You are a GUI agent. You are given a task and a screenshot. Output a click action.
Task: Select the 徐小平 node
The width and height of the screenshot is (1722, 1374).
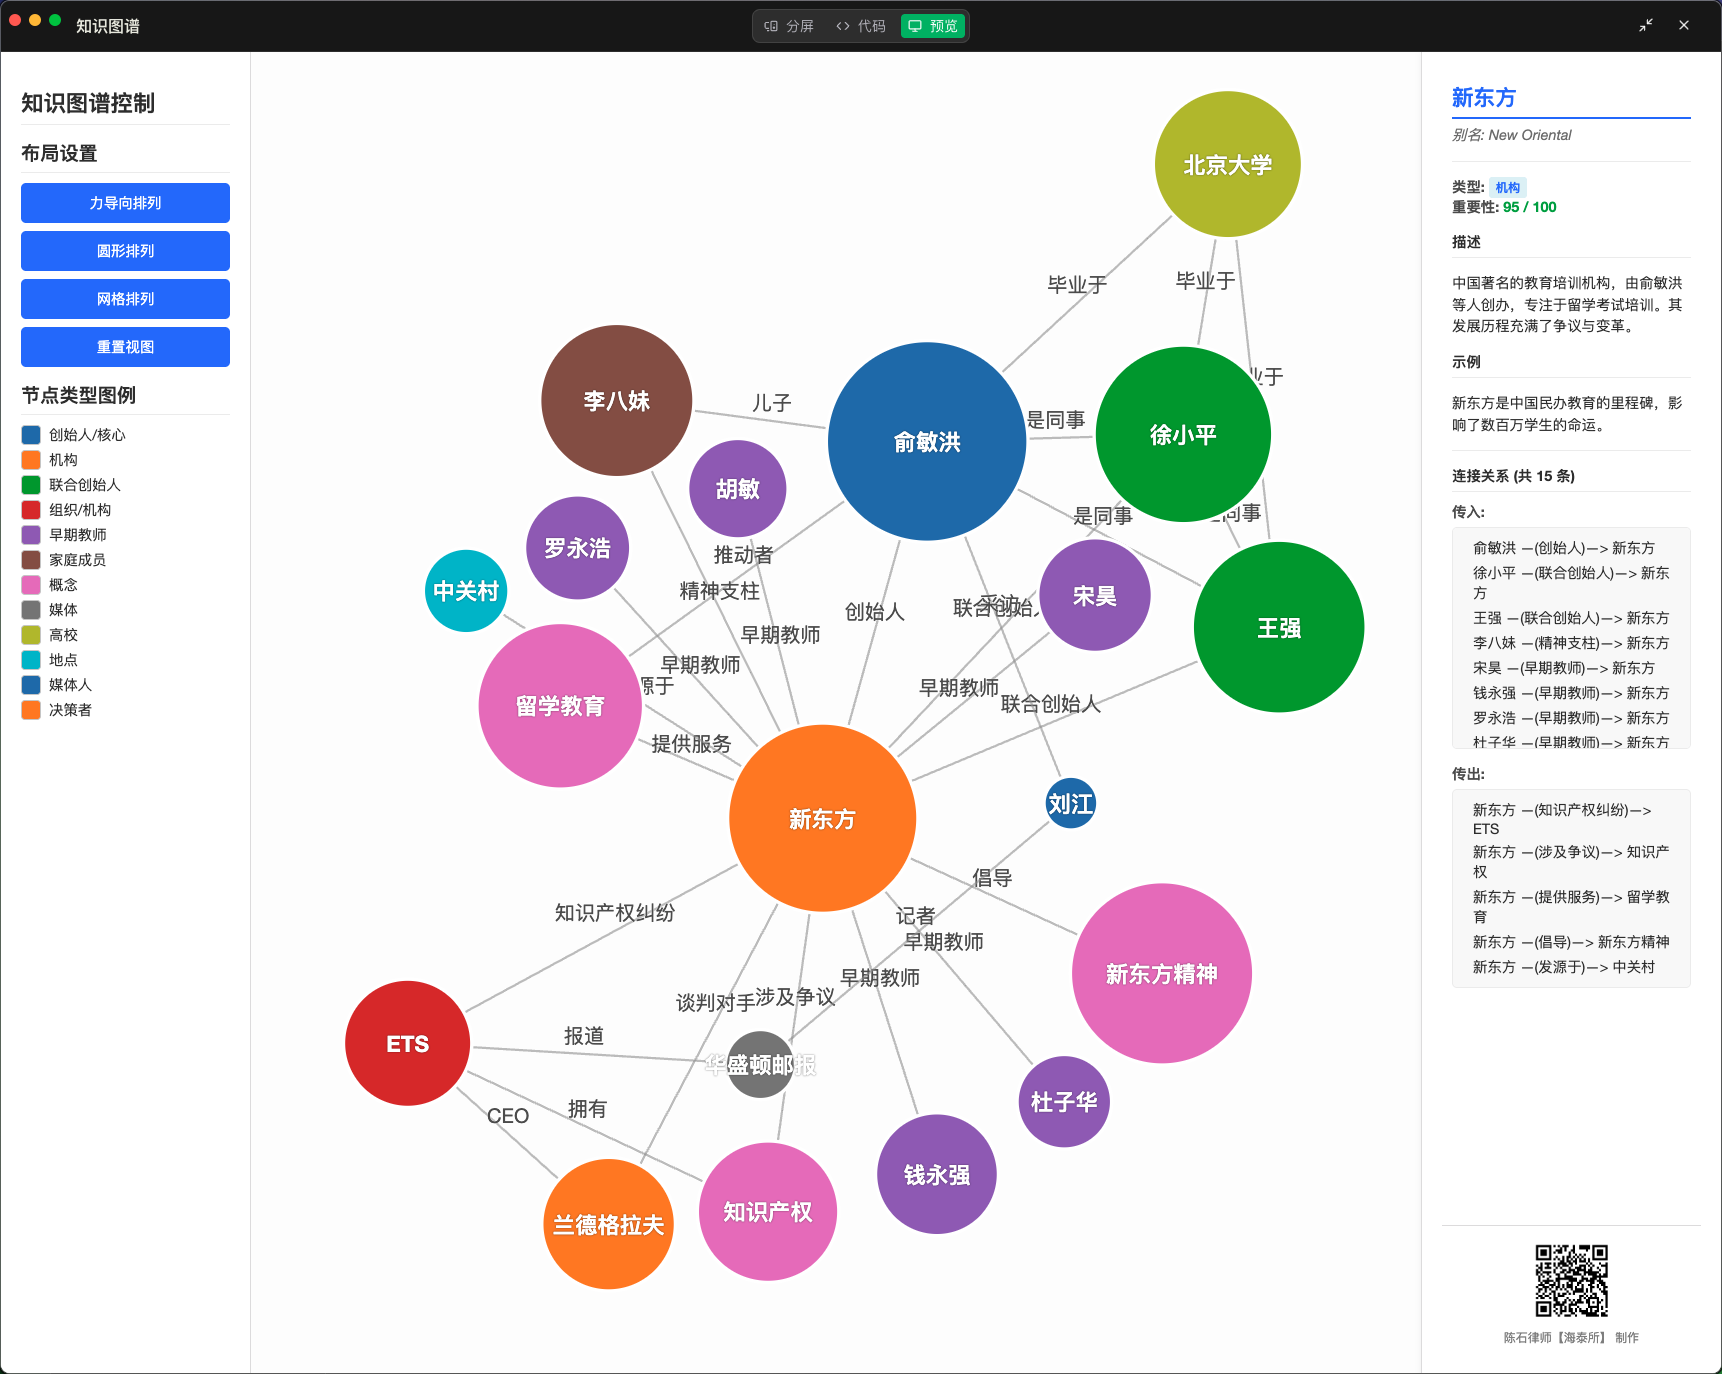[x=1183, y=435]
